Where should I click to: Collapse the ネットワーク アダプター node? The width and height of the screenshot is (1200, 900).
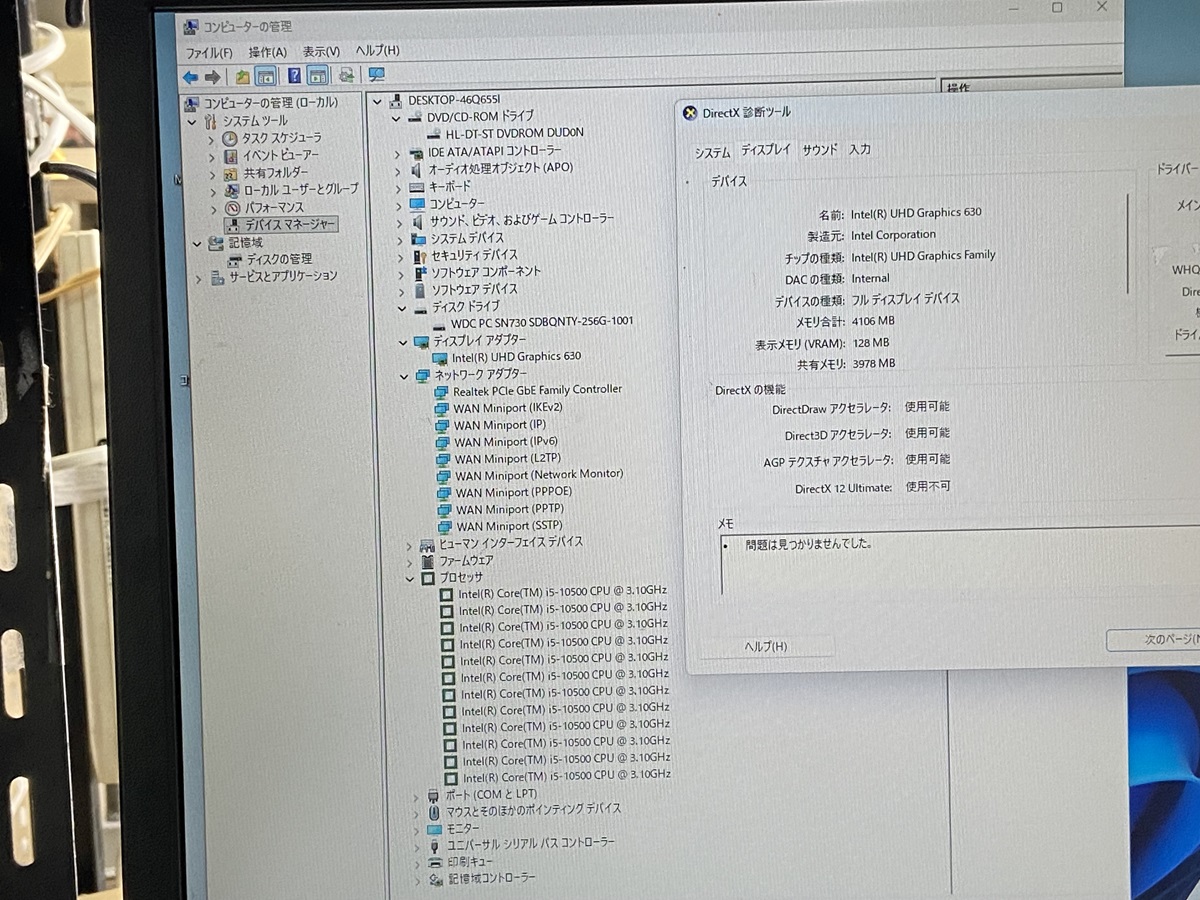(404, 375)
